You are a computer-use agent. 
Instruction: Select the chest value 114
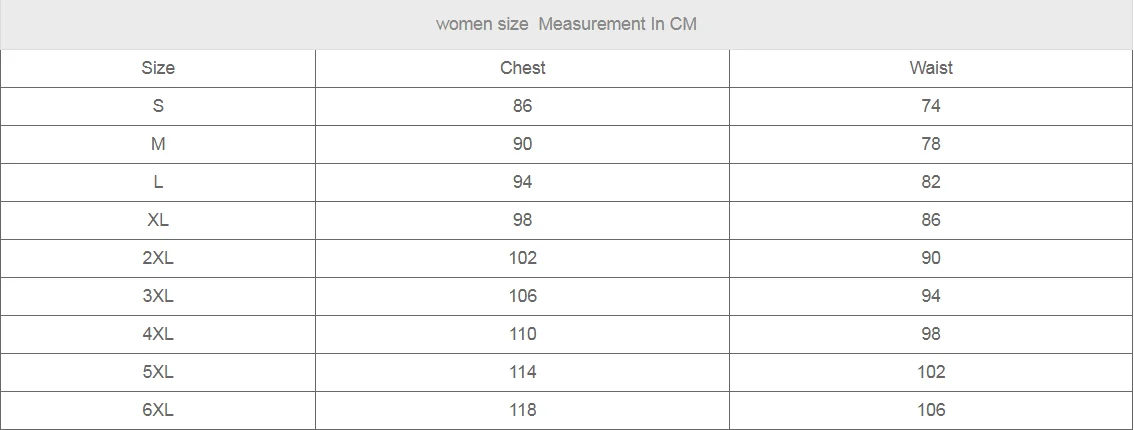pyautogui.click(x=522, y=372)
